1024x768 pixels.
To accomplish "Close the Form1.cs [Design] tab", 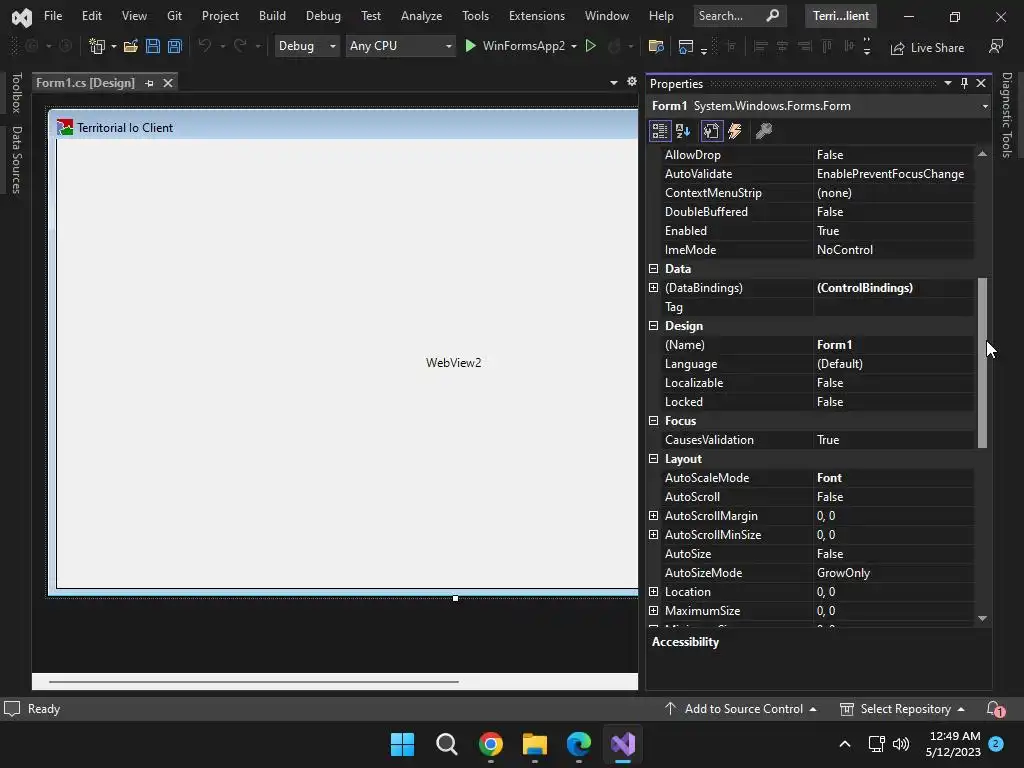I will tap(168, 83).
